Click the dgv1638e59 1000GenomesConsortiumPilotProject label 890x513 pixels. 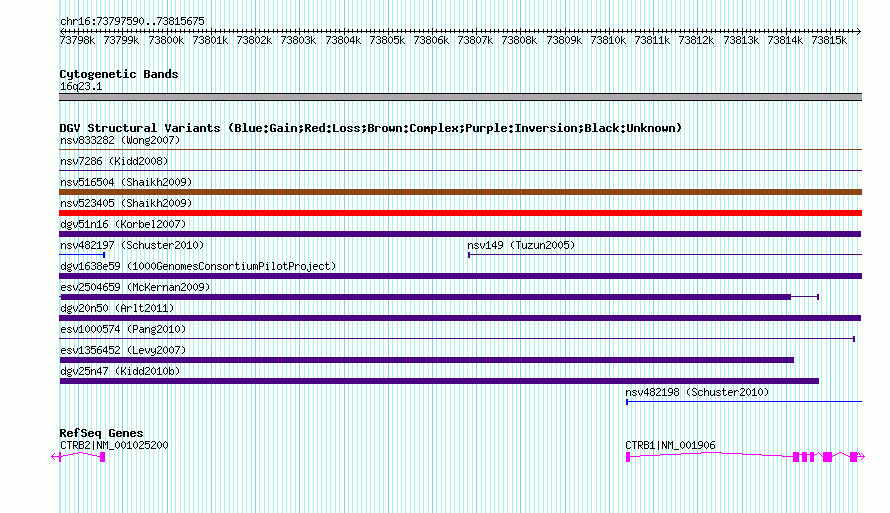[x=198, y=266]
